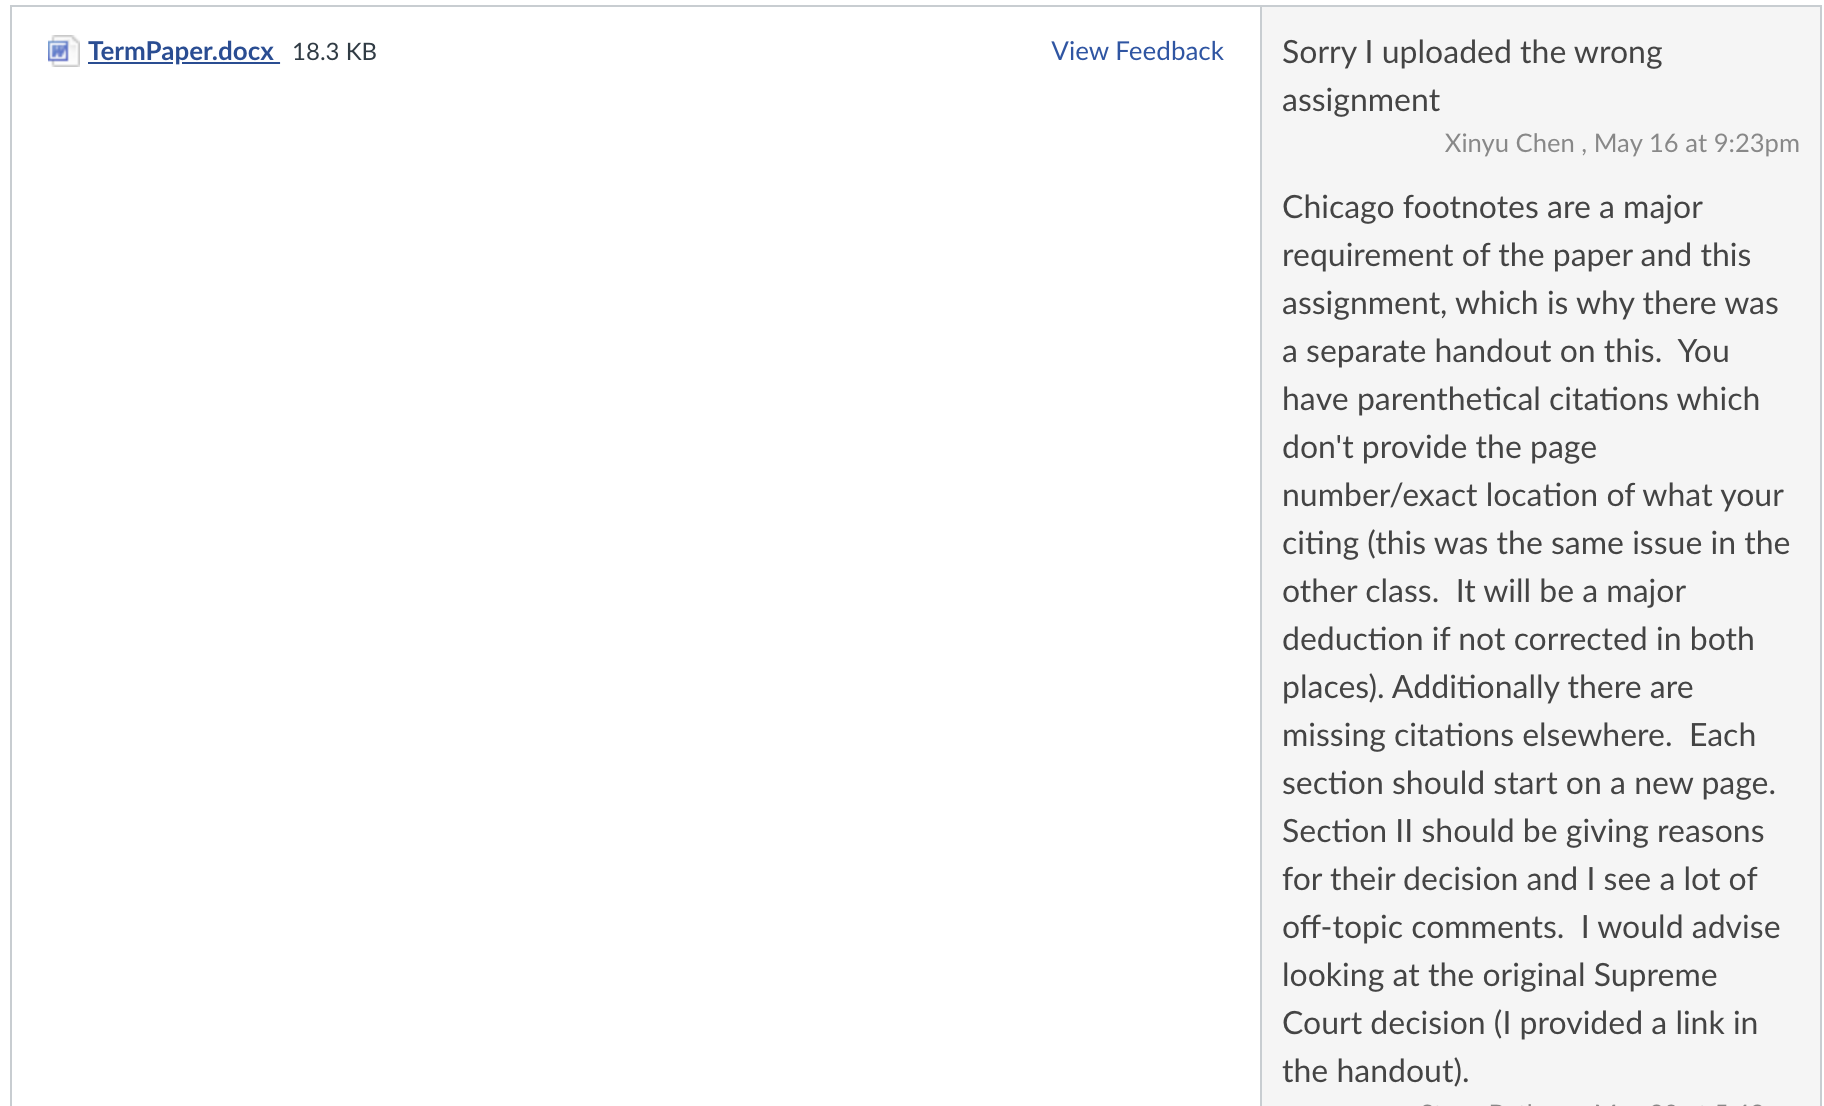Click the 'looking at the original Supreme' line

pyautogui.click(x=1499, y=975)
